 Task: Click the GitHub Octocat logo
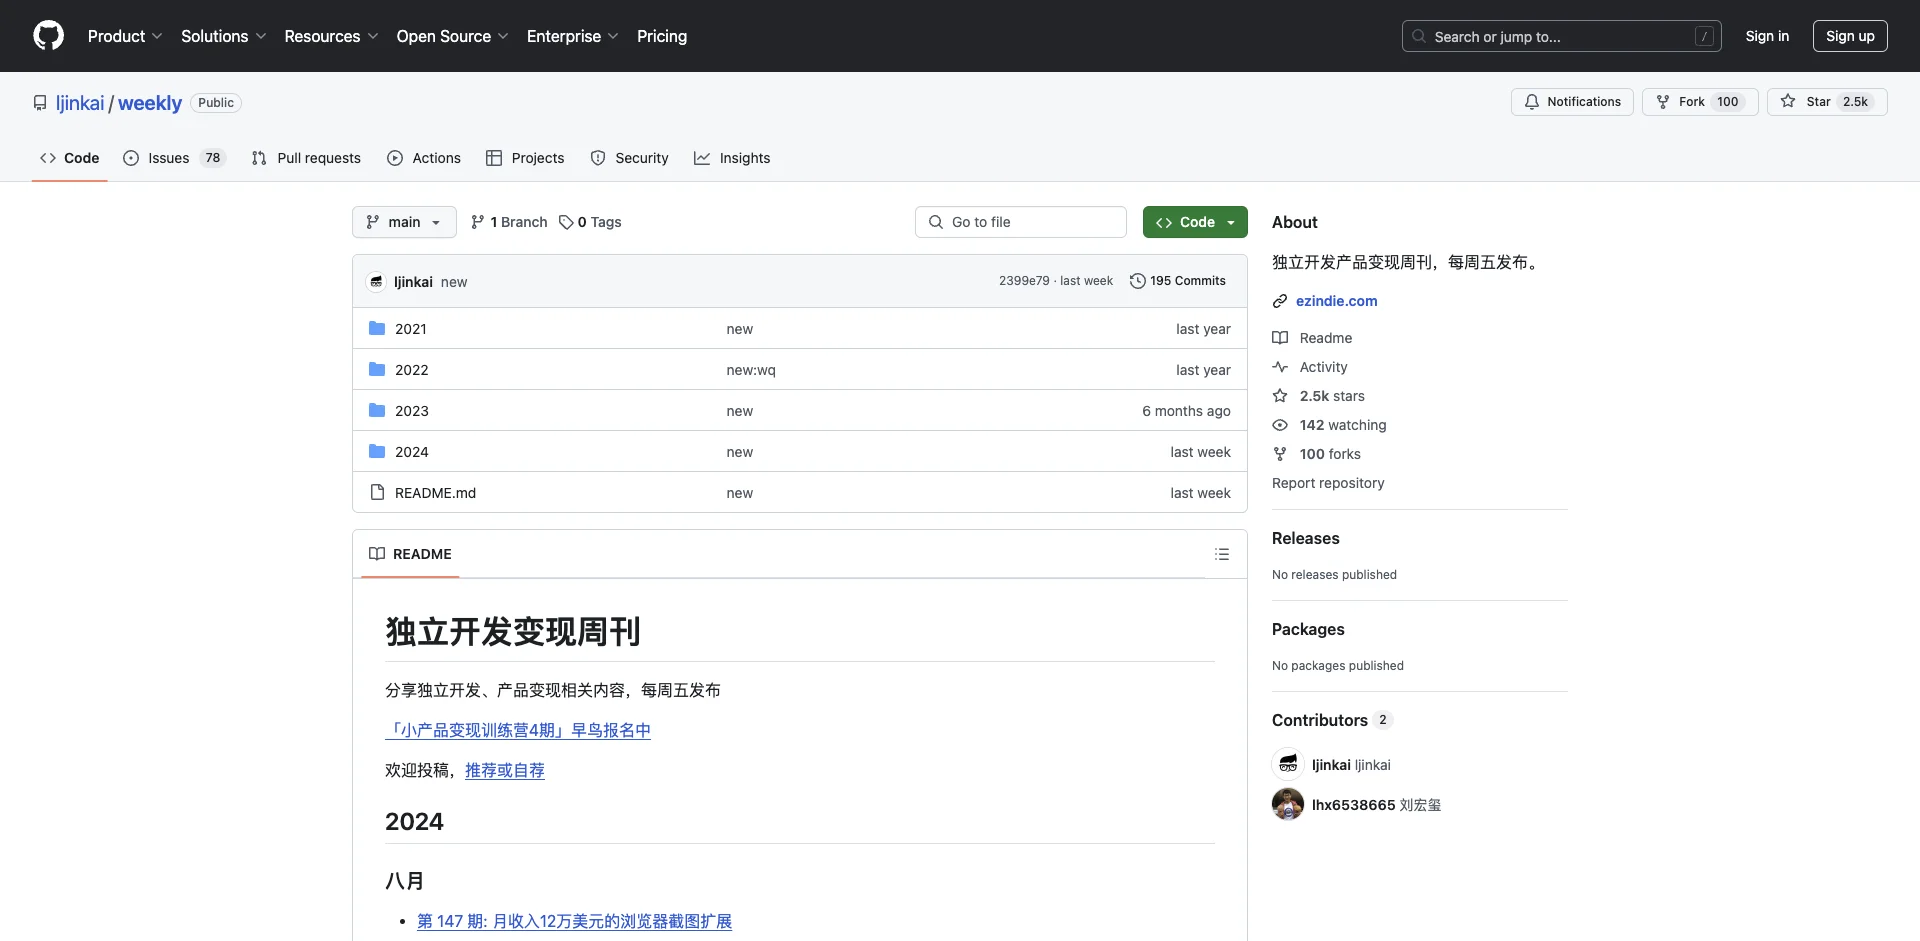click(48, 36)
